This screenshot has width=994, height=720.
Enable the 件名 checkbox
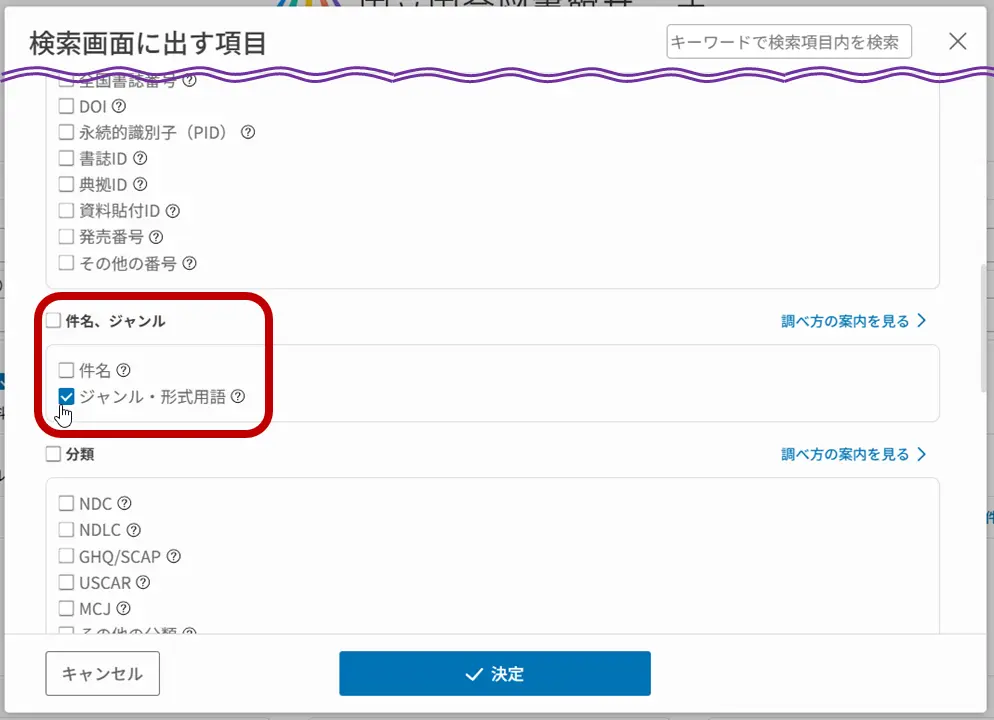[67, 370]
